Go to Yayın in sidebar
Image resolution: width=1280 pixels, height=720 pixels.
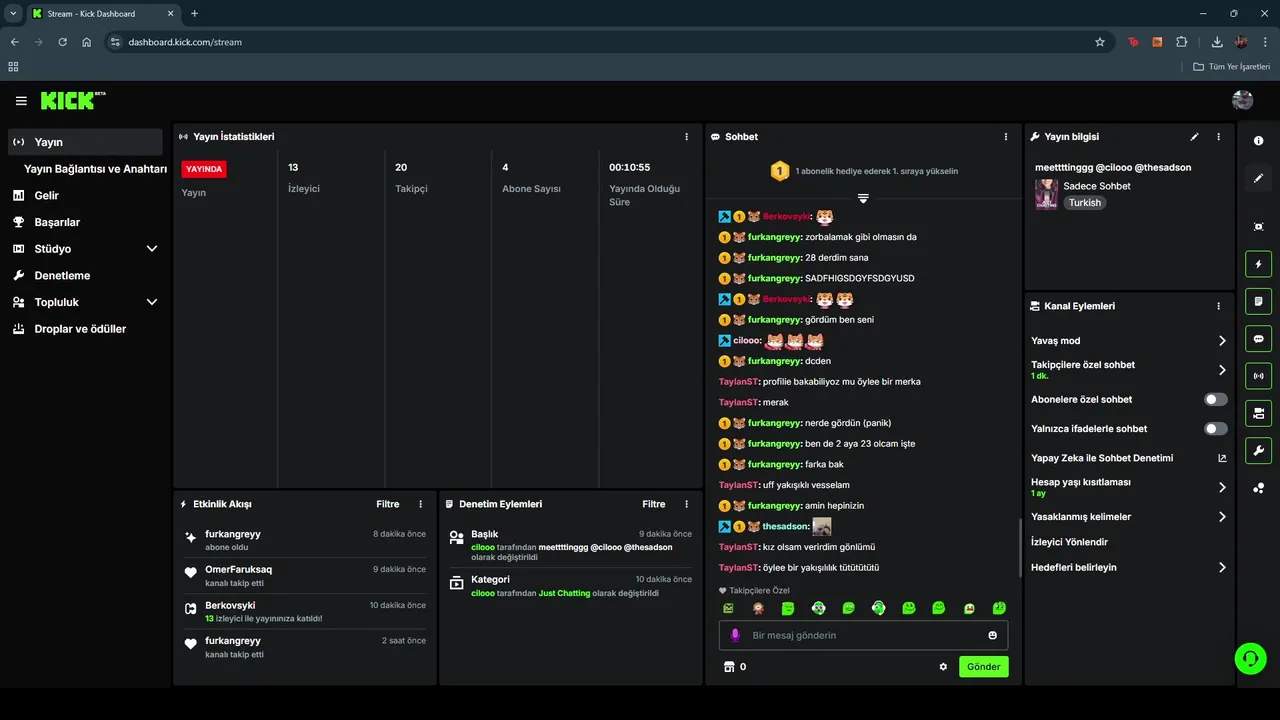click(x=85, y=142)
